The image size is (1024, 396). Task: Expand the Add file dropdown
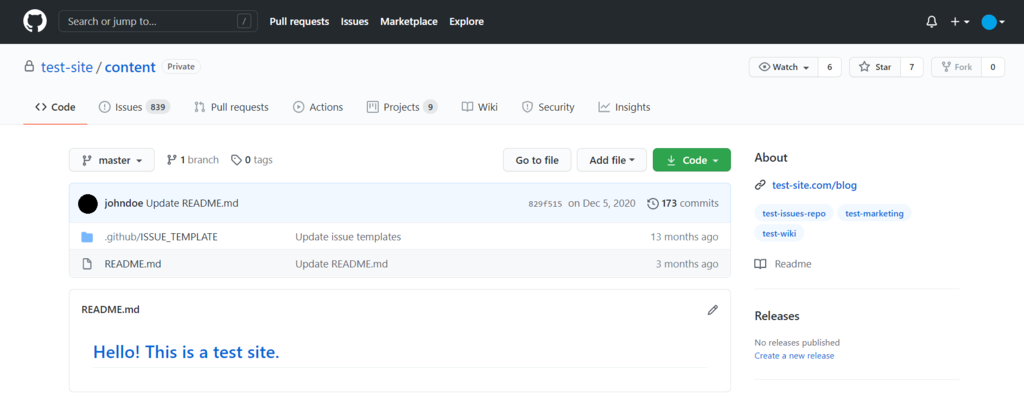click(612, 160)
